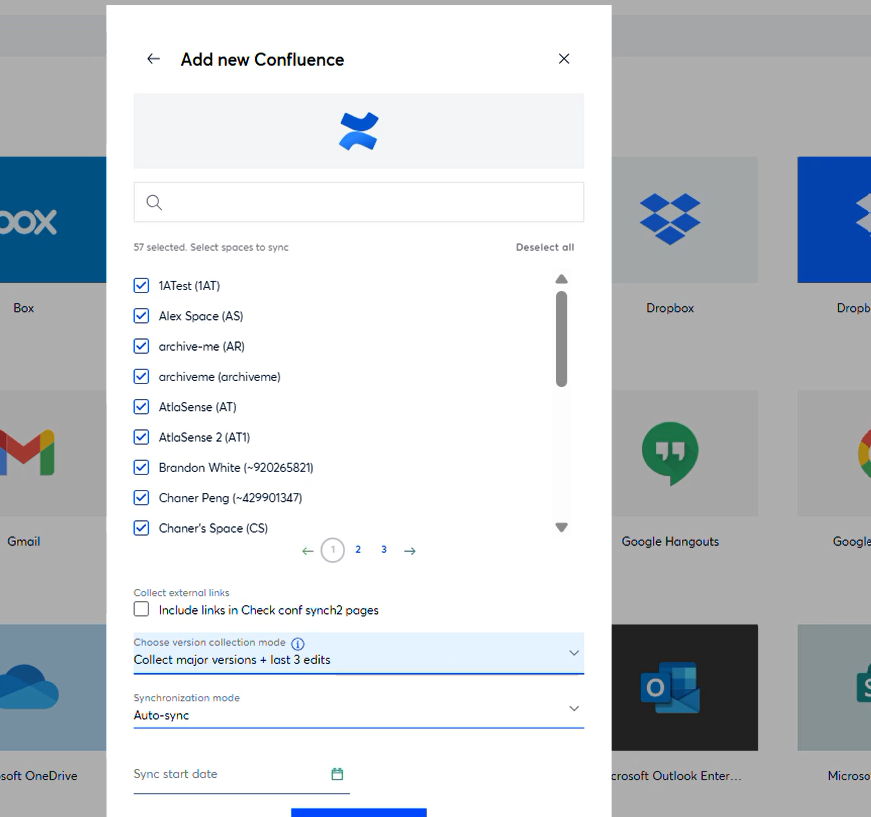Switch to page 2 of spaces
This screenshot has width=871, height=817.
click(358, 550)
